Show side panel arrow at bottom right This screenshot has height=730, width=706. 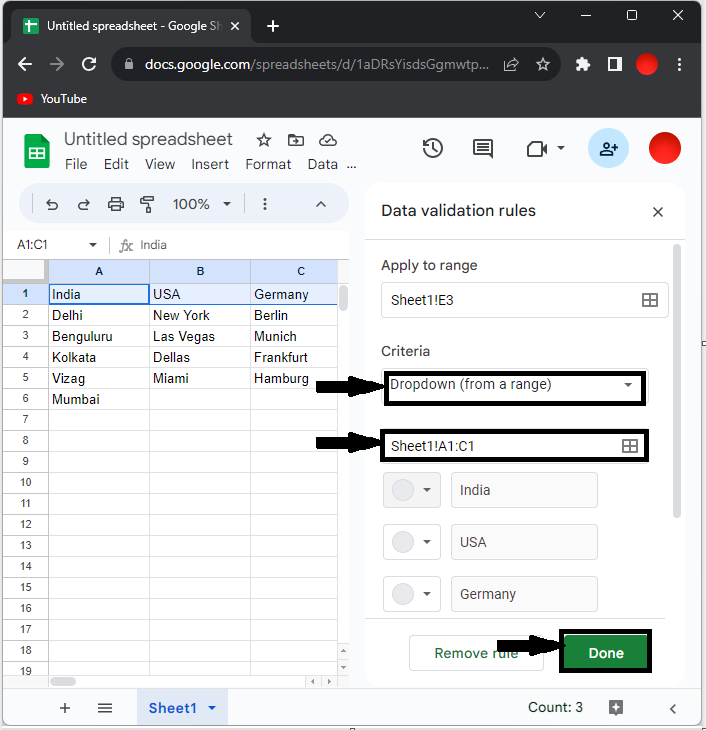pyautogui.click(x=673, y=709)
